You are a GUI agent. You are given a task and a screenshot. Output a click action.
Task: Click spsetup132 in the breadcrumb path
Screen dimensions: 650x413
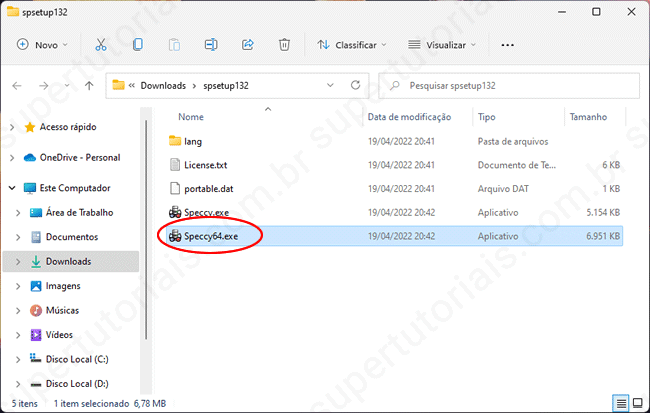226,85
